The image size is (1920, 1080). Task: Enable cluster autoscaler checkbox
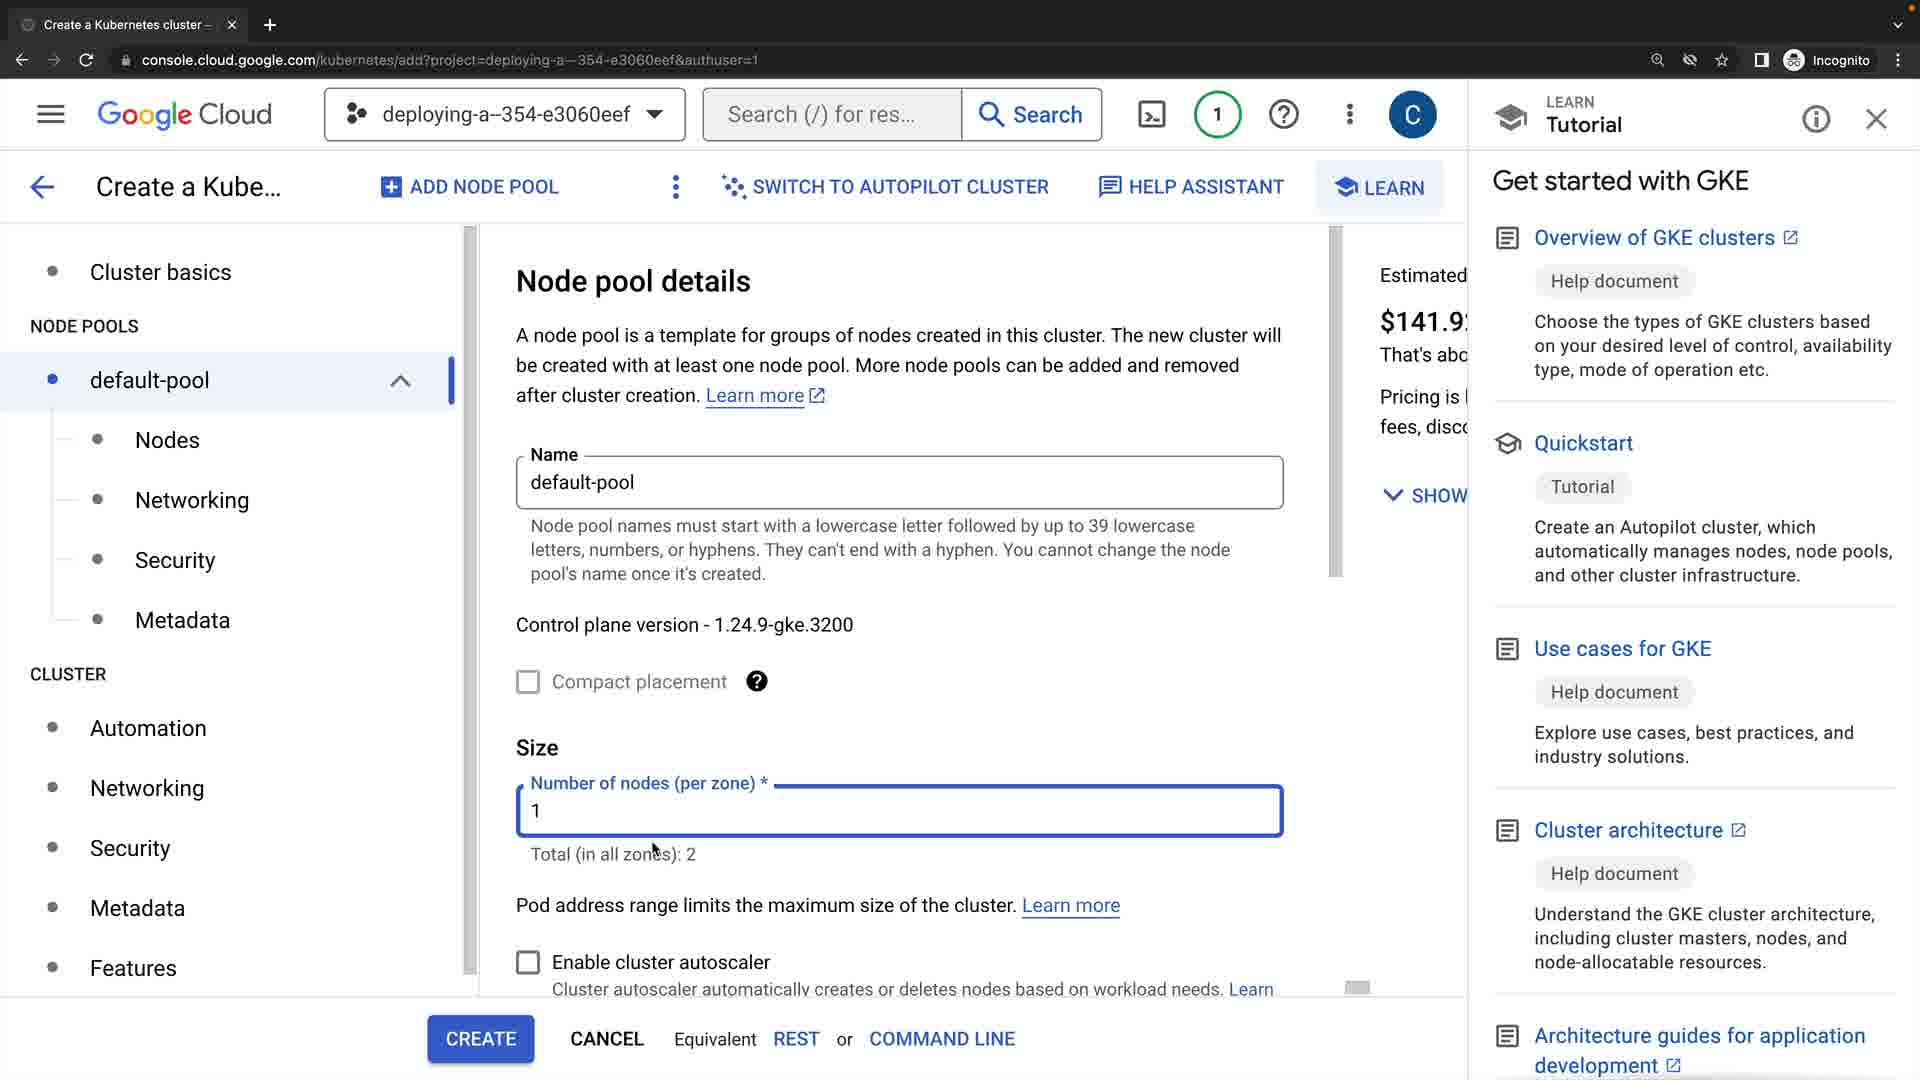coord(528,962)
